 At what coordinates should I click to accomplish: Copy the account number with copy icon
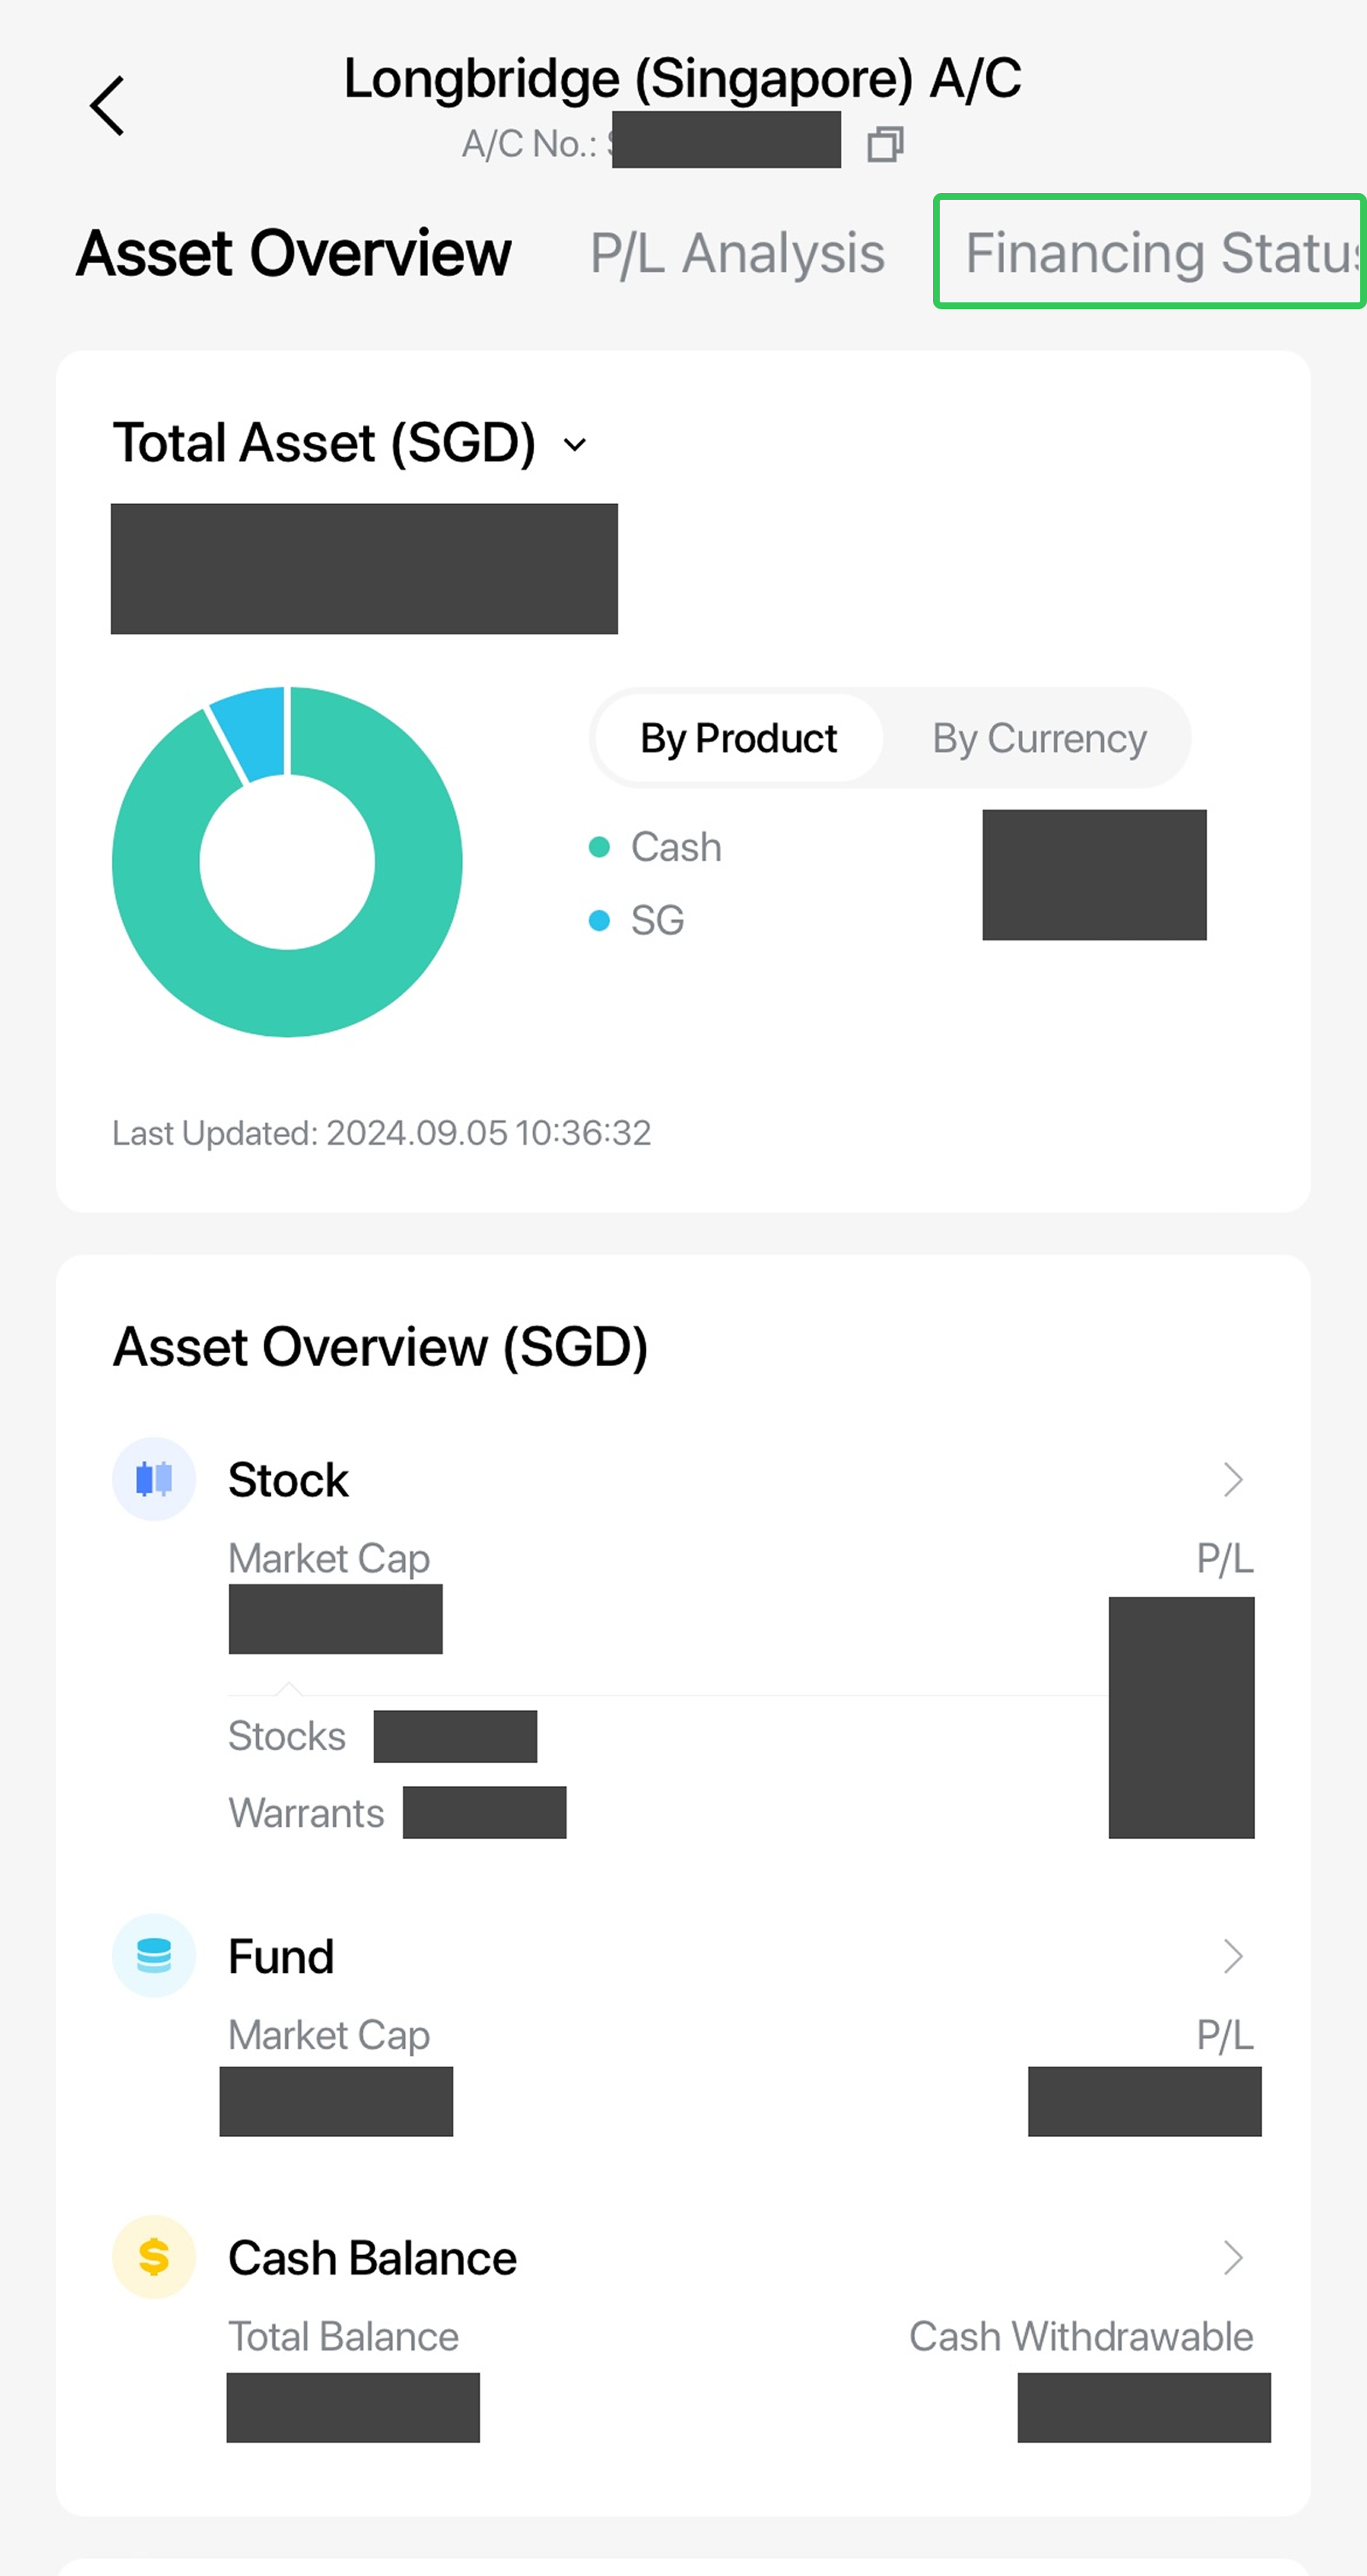coord(885,144)
